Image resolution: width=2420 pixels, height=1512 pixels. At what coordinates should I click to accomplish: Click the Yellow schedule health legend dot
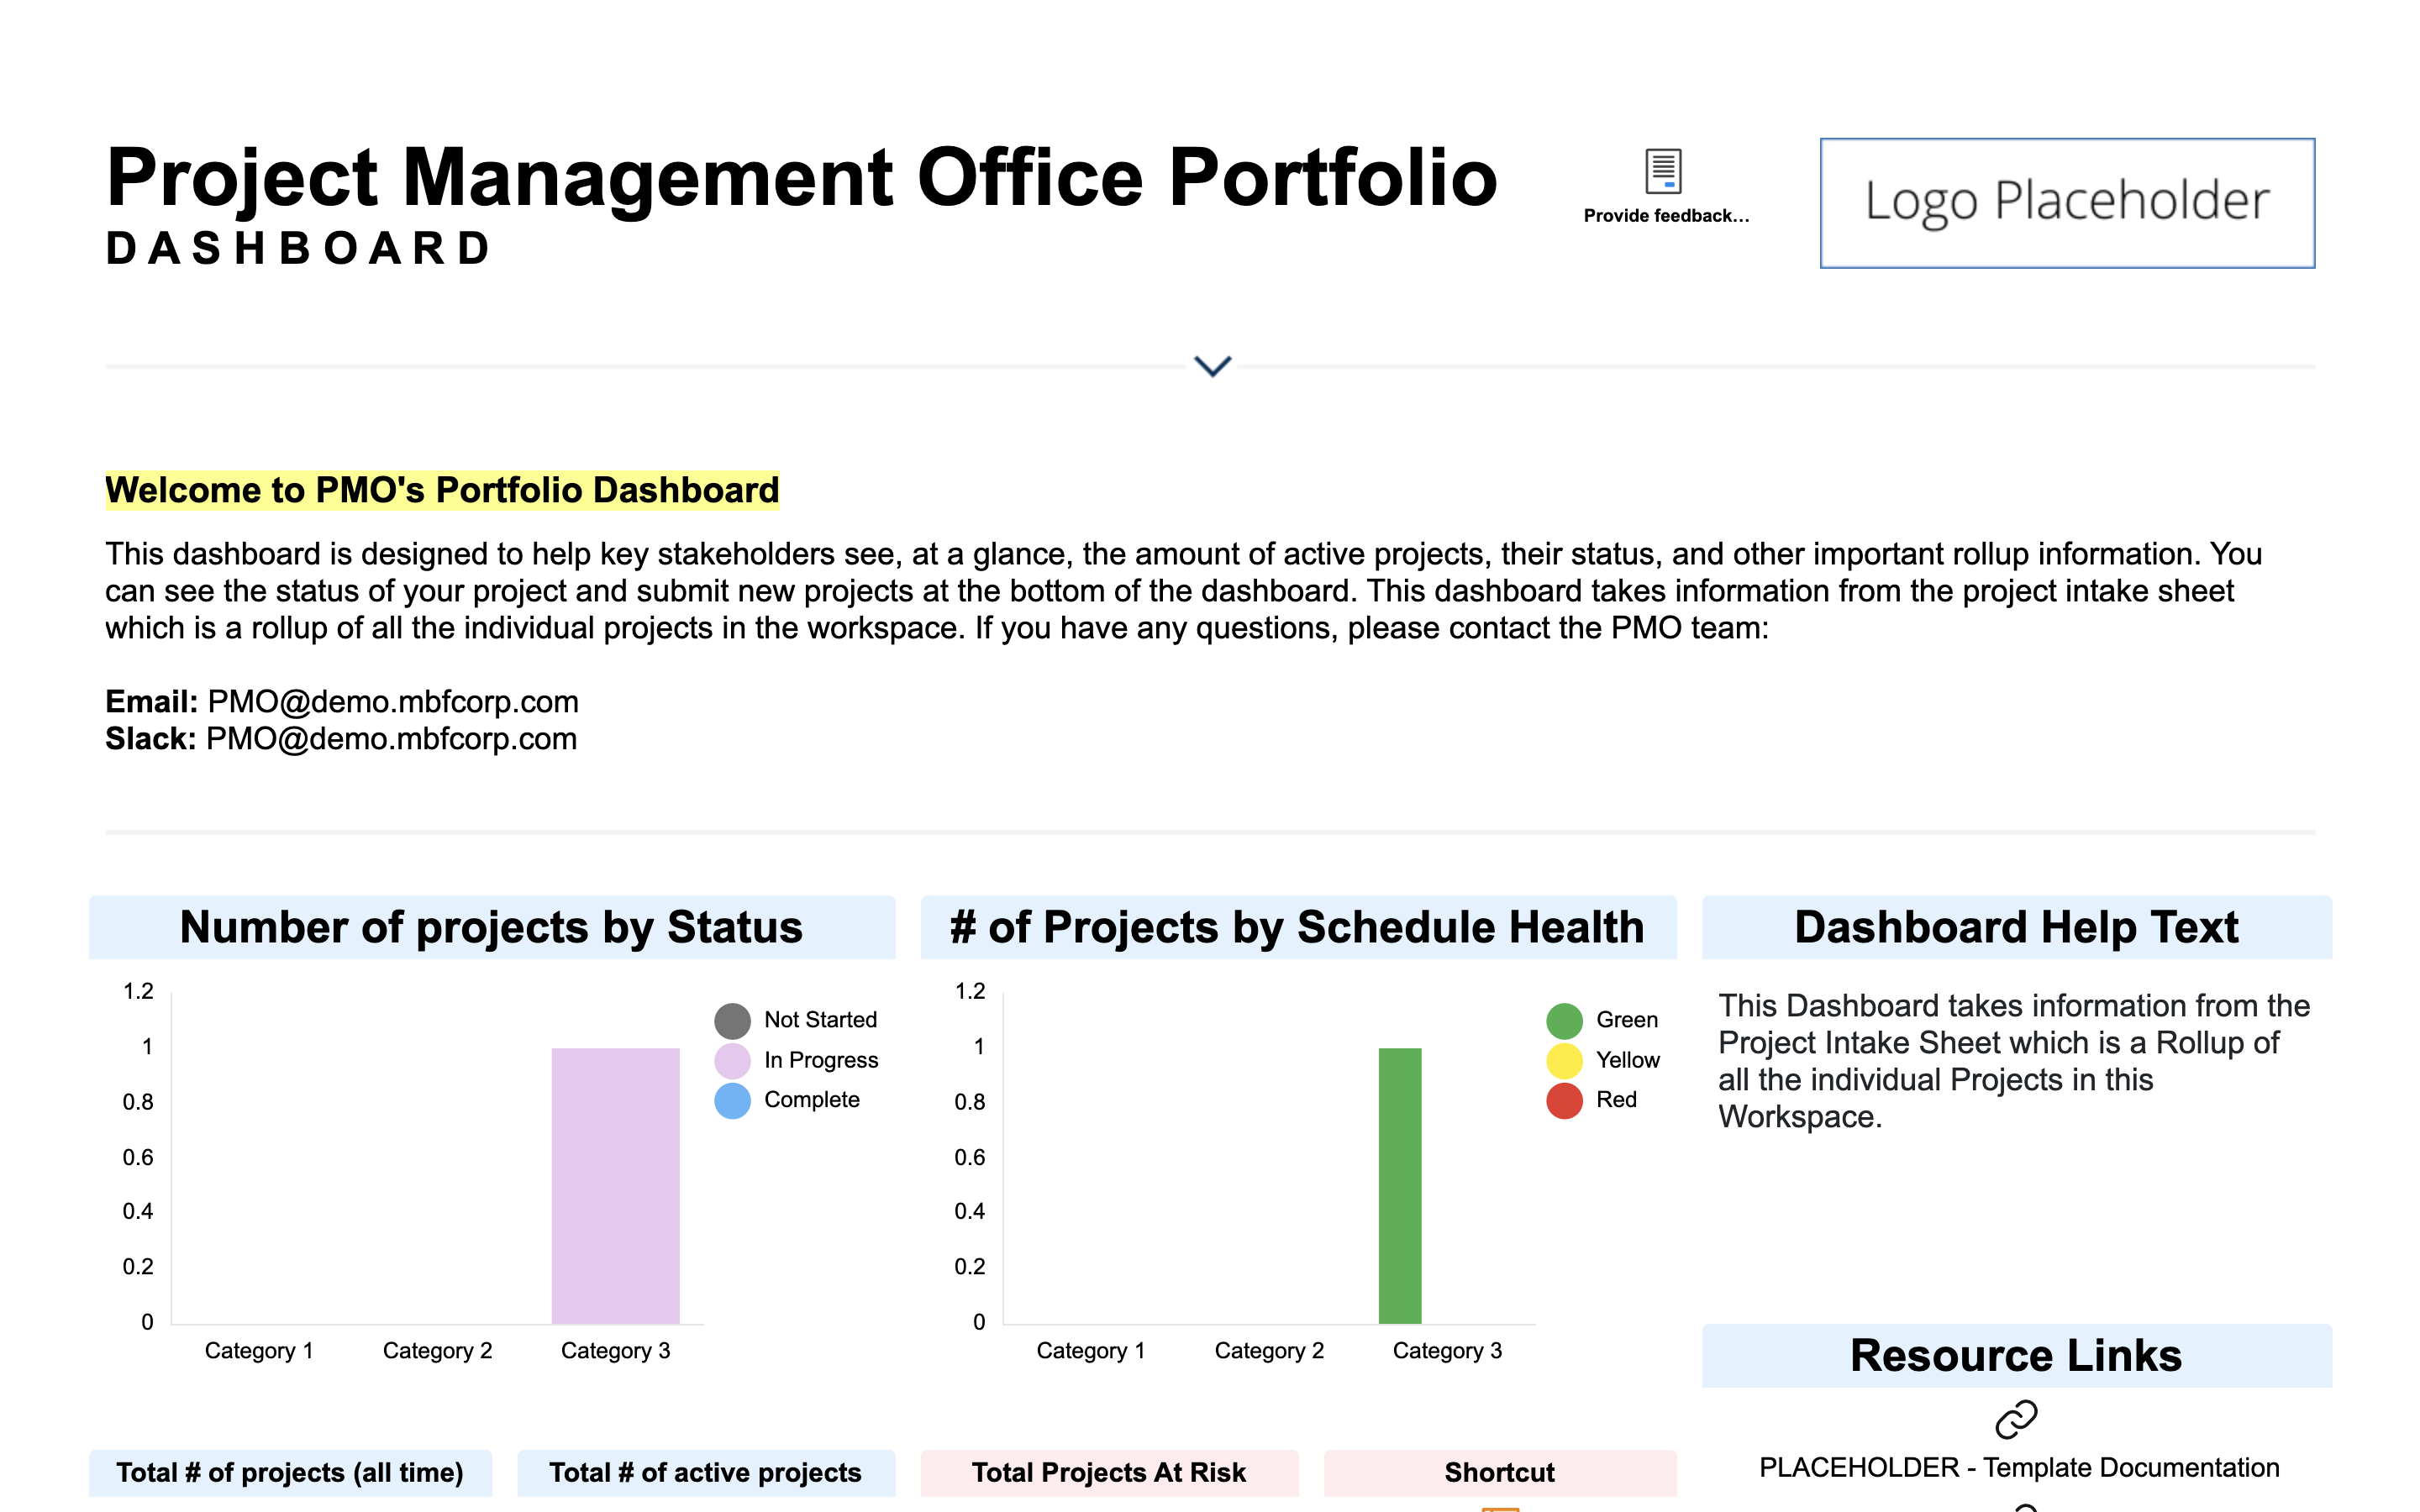(x=1564, y=1060)
